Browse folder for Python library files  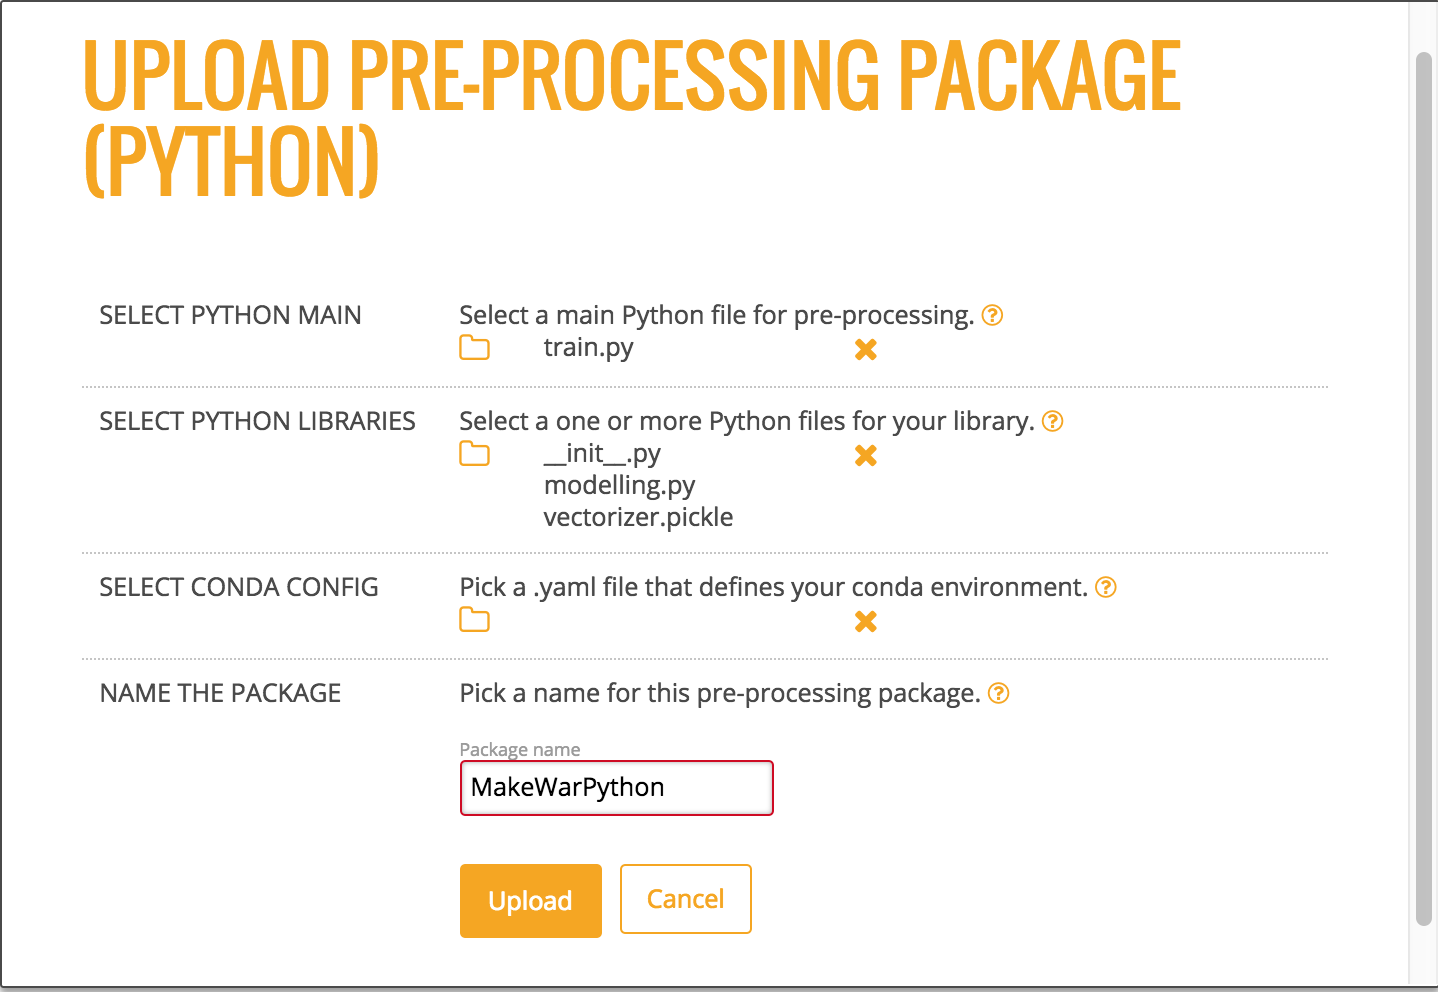[474, 454]
